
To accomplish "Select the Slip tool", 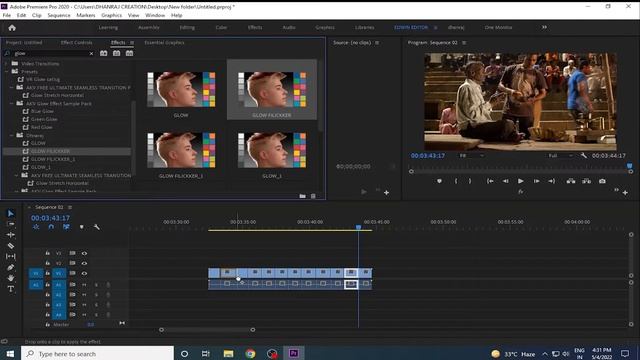I will (x=11, y=256).
